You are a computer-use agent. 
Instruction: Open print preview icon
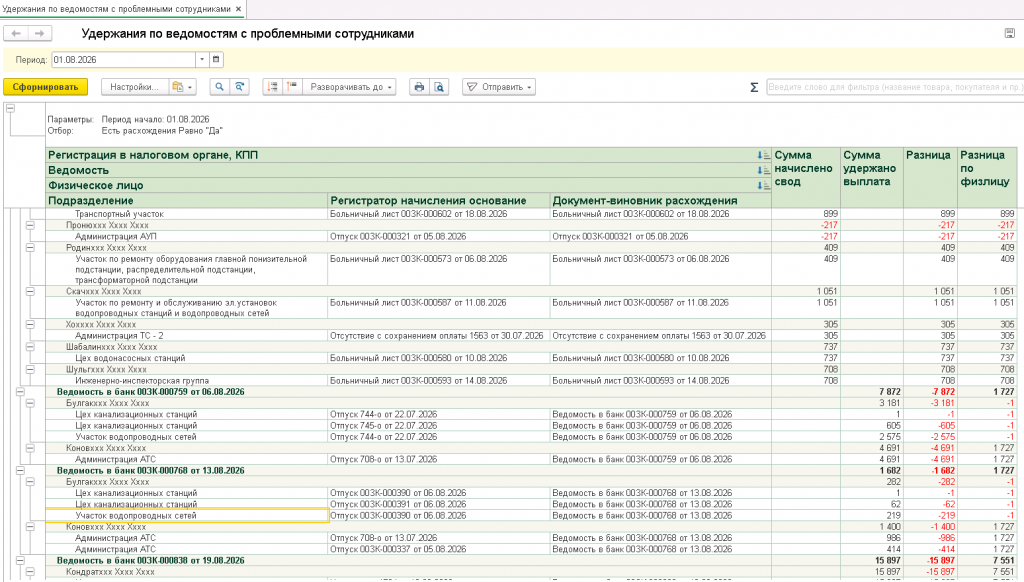point(440,87)
